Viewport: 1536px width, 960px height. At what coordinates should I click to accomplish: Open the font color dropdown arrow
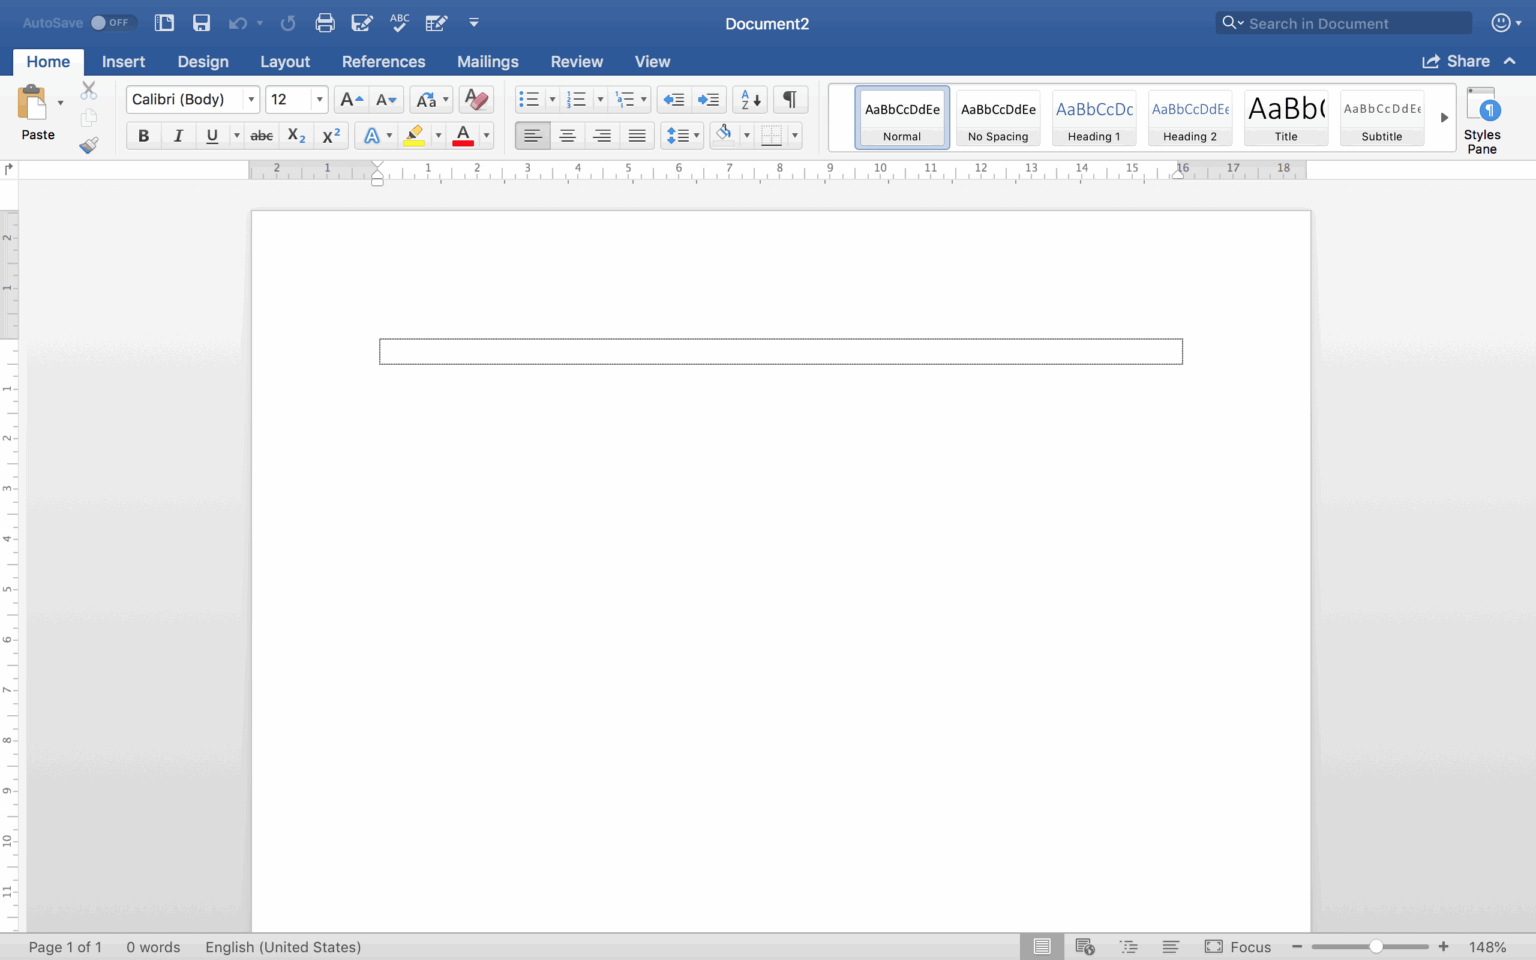tap(486, 135)
